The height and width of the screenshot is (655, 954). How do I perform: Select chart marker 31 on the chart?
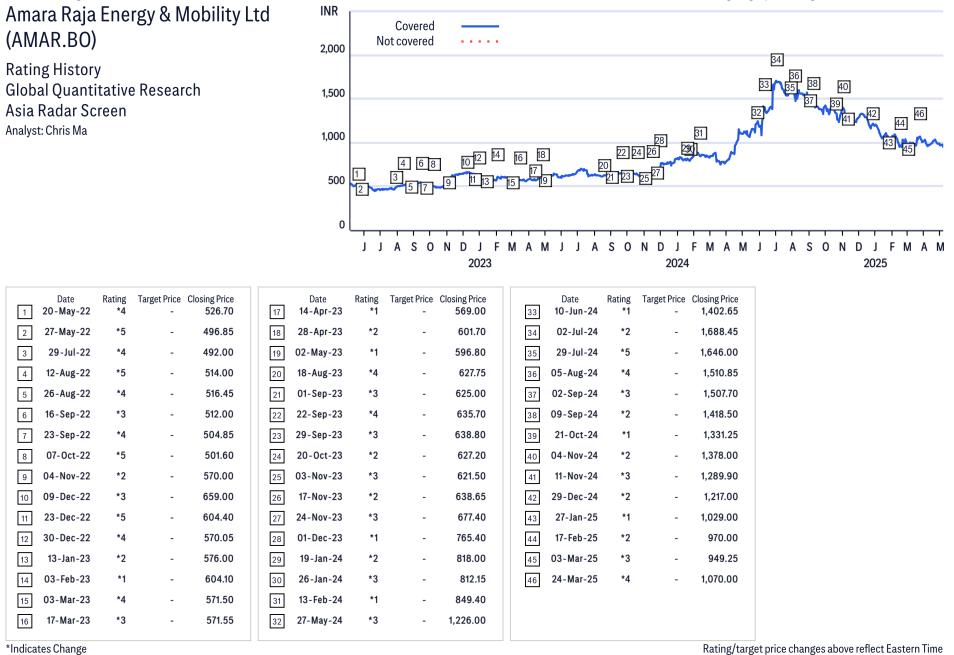[x=700, y=133]
